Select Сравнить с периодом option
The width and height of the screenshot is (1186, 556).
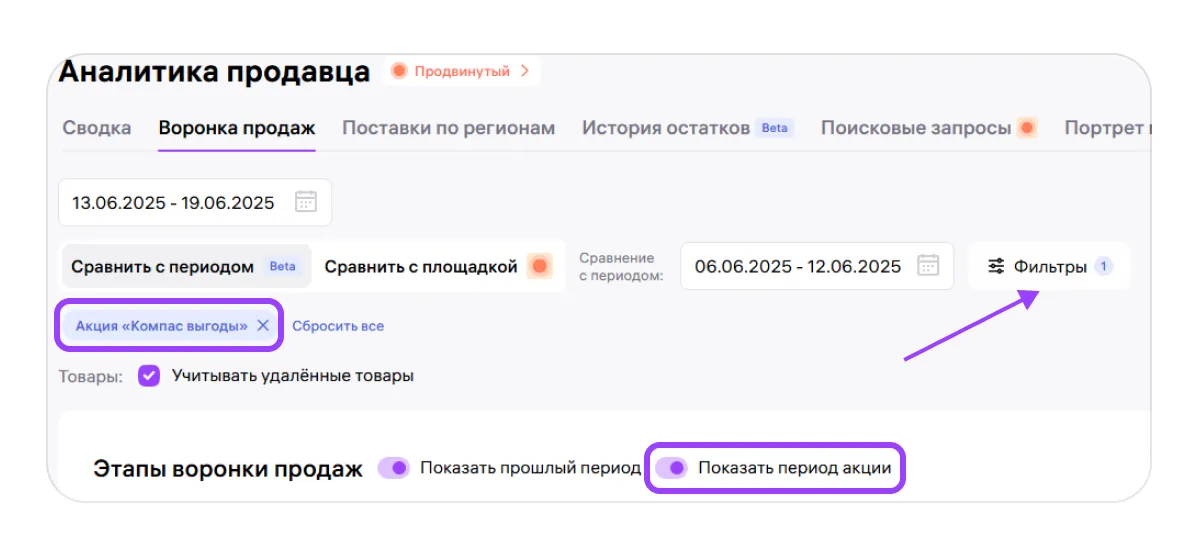click(x=162, y=267)
